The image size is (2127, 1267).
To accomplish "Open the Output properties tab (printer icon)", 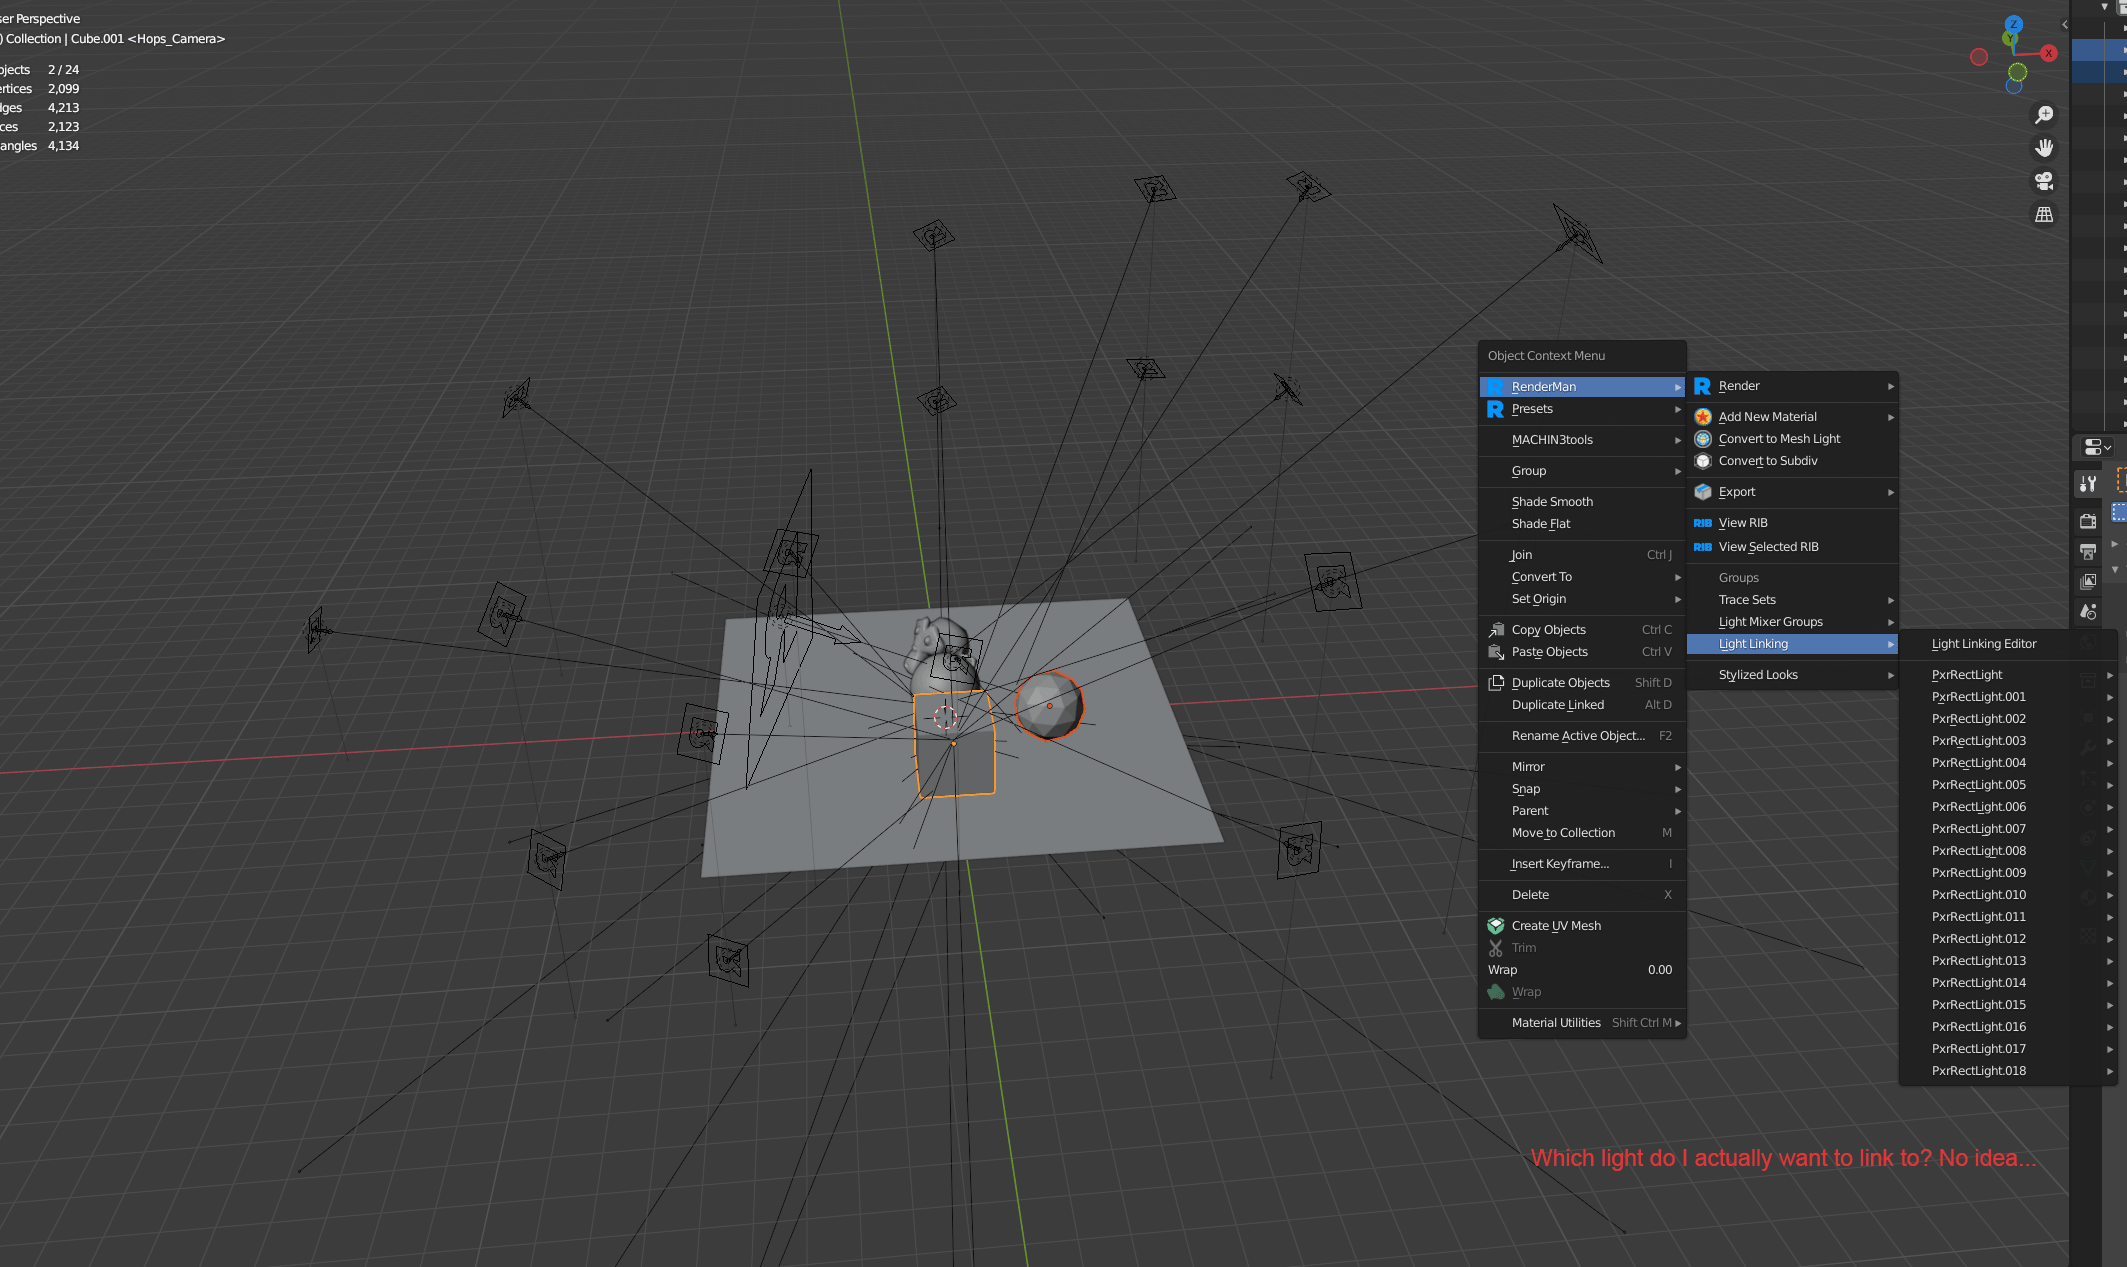I will click(x=2088, y=551).
